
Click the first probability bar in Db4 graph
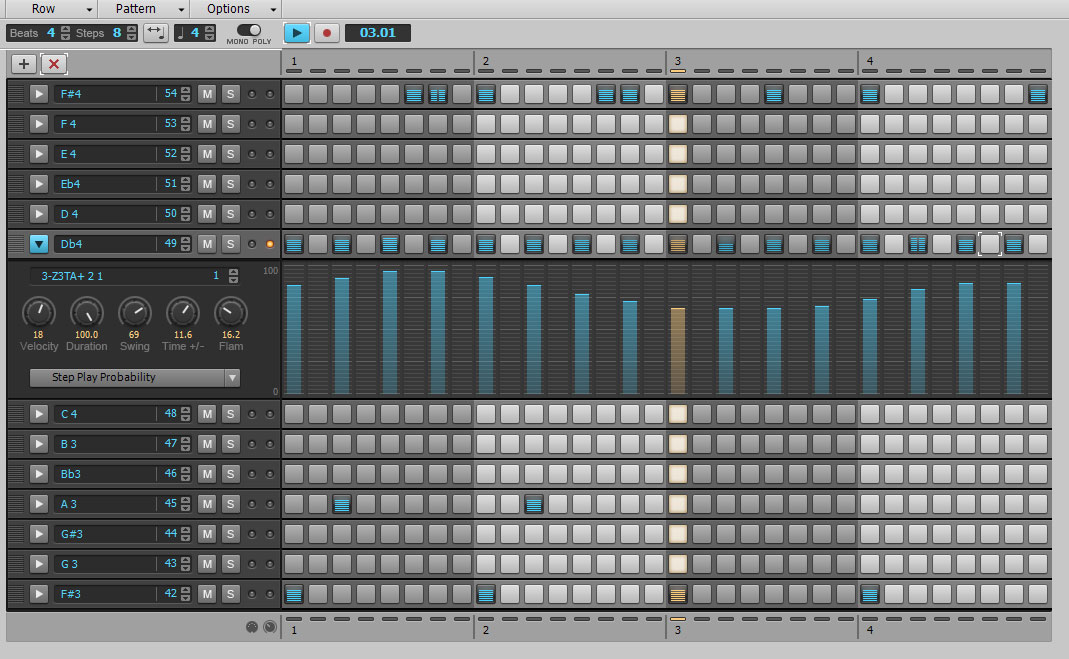tap(294, 339)
